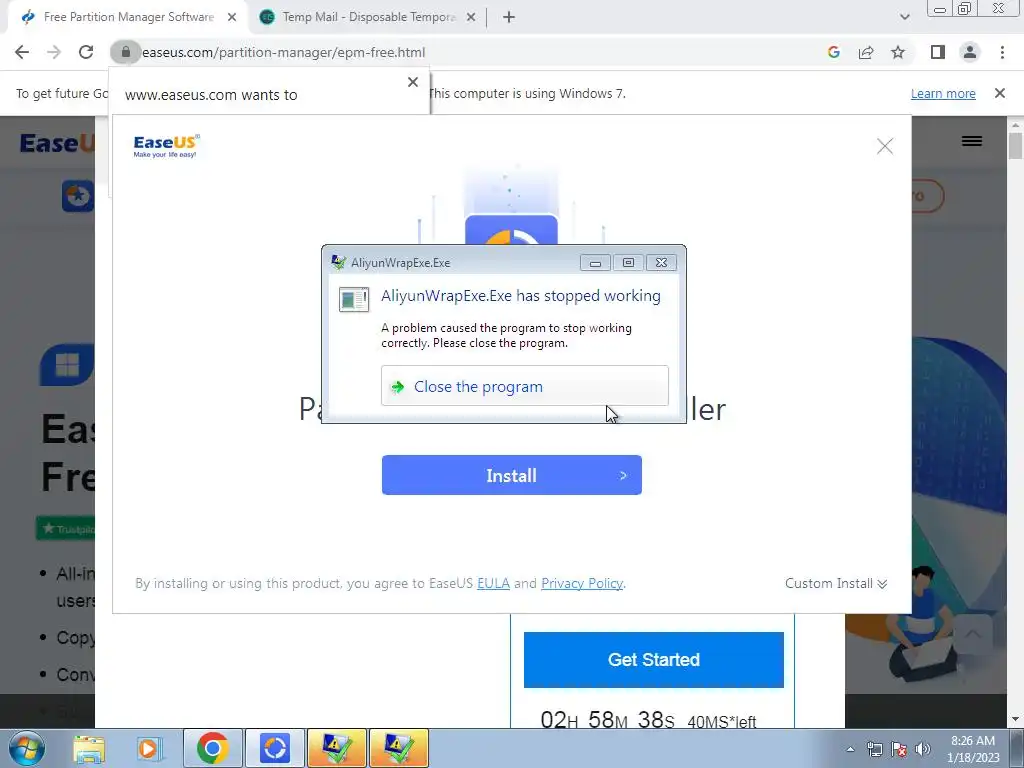Open Learn more link in Windows 7 notice

[943, 93]
